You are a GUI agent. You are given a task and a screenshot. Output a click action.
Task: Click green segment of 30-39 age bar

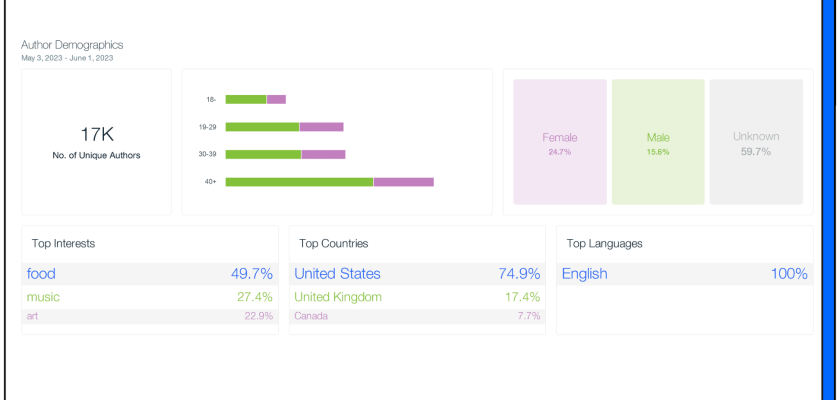pyautogui.click(x=263, y=154)
